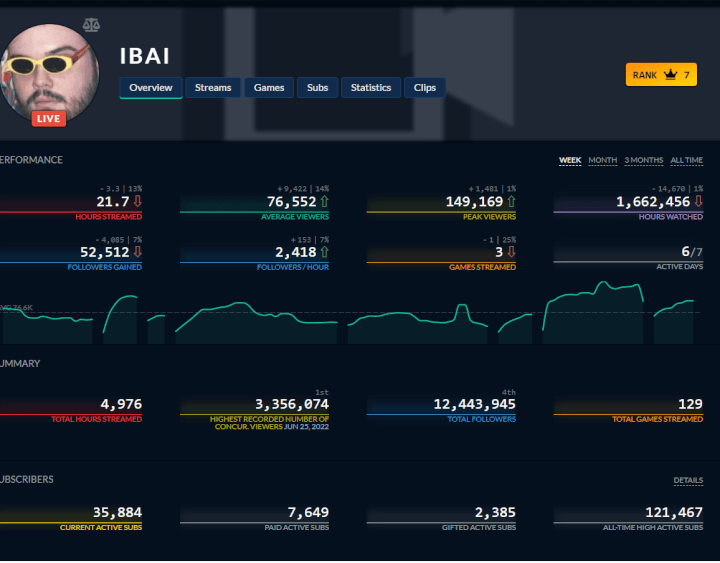Select the WEEK time range

point(570,160)
